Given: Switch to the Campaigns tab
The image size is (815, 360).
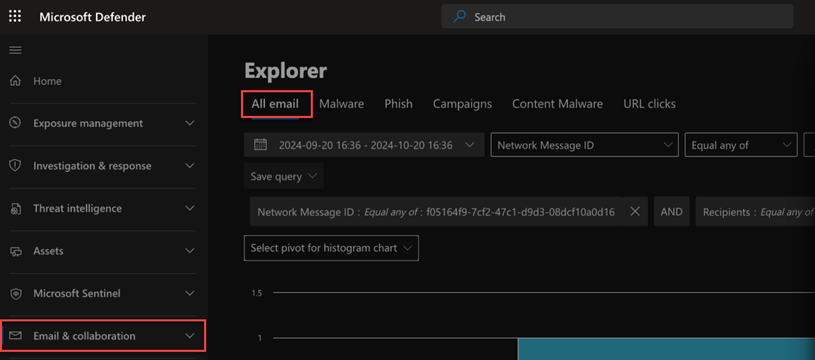Looking at the screenshot, I should click(x=462, y=104).
